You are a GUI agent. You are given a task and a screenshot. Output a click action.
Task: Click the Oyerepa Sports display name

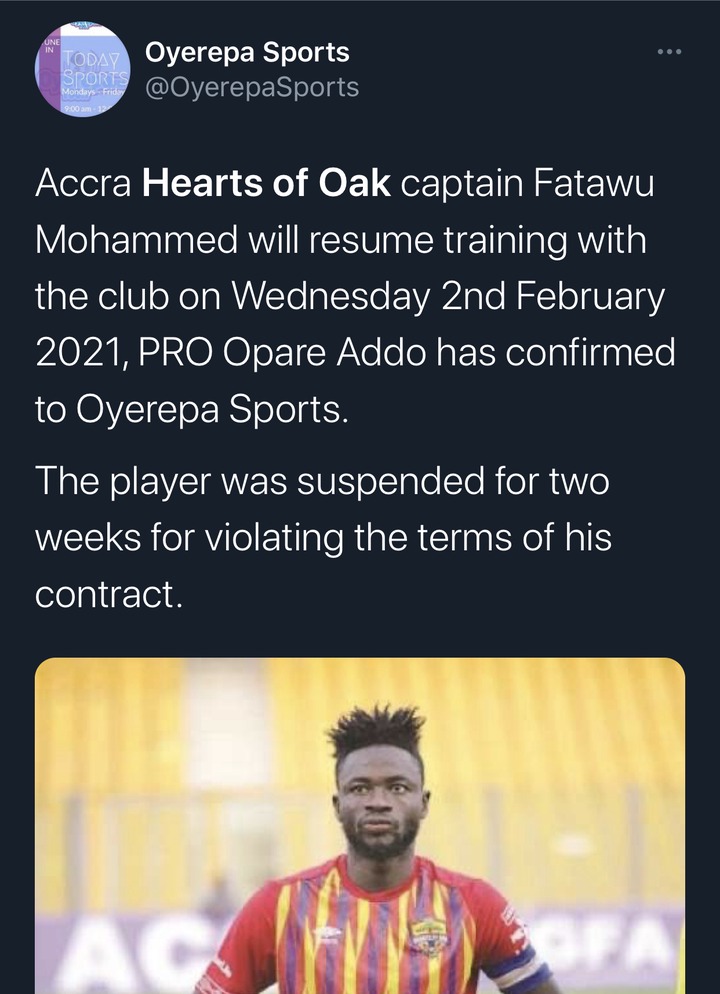(247, 53)
